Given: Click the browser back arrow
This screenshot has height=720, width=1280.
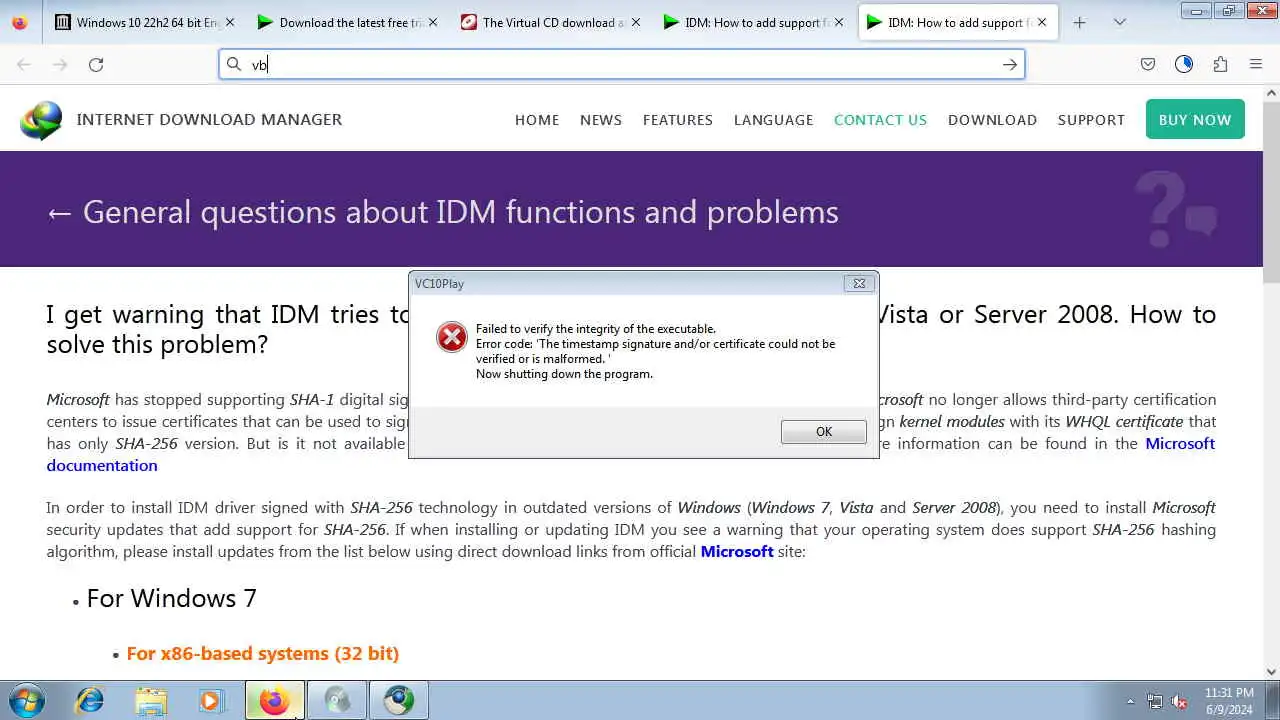Looking at the screenshot, I should click(24, 64).
